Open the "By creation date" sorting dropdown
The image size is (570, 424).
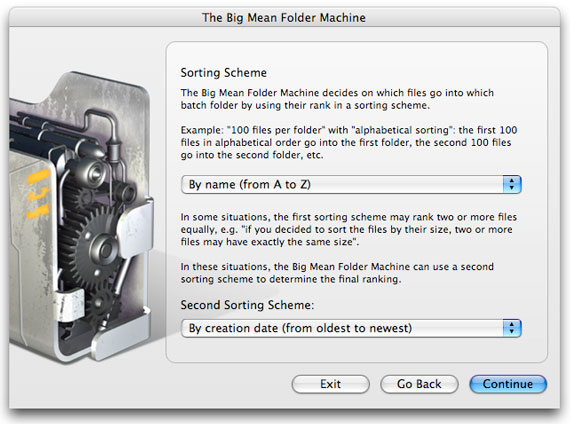tap(351, 328)
